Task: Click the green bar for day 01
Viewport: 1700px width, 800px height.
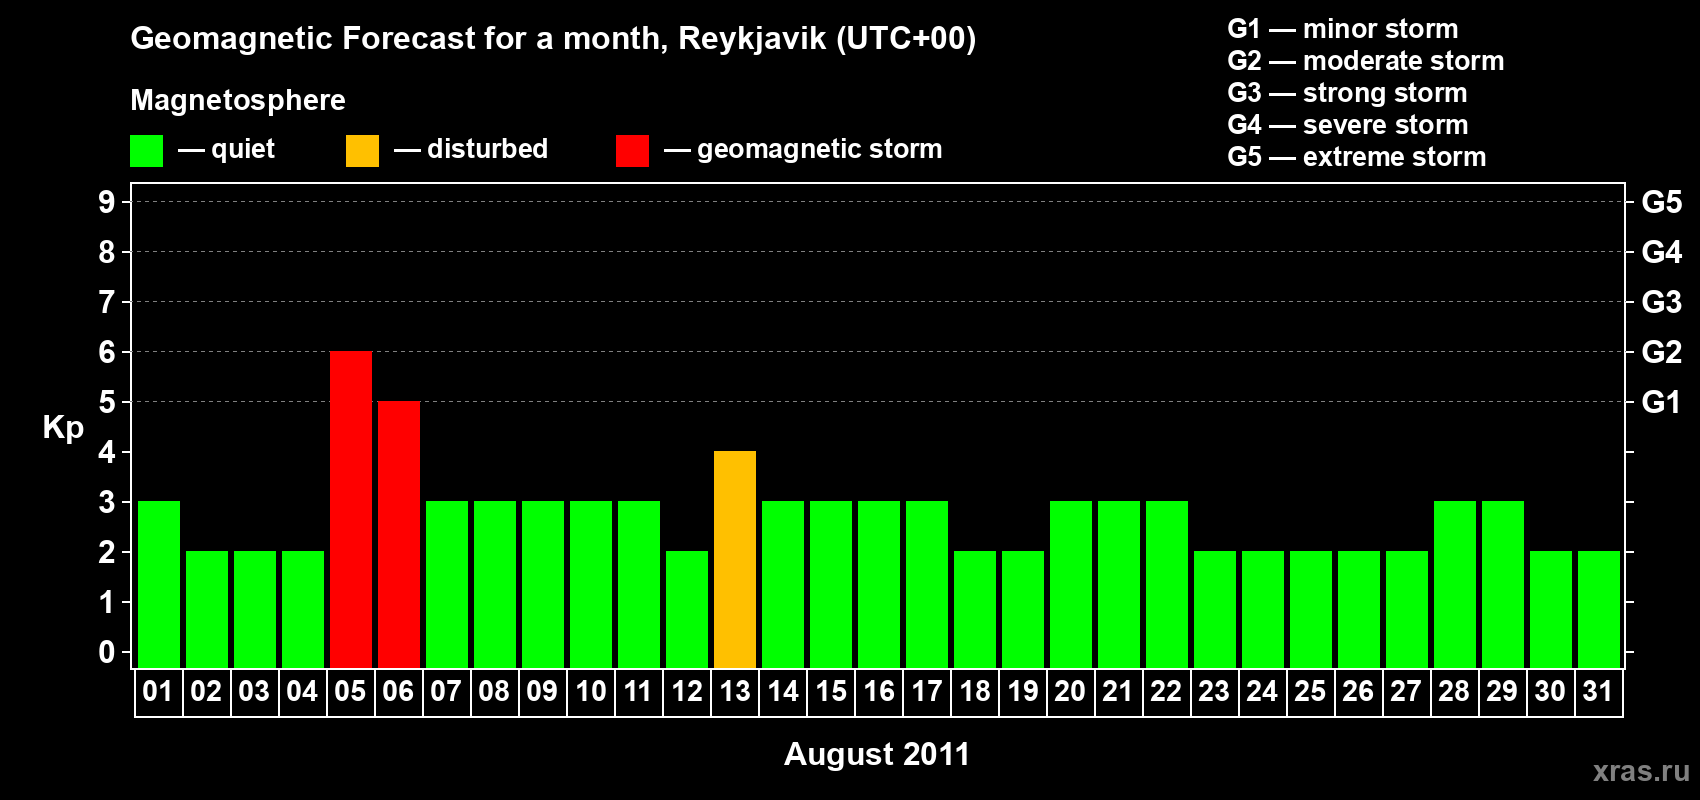Action: pyautogui.click(x=159, y=584)
